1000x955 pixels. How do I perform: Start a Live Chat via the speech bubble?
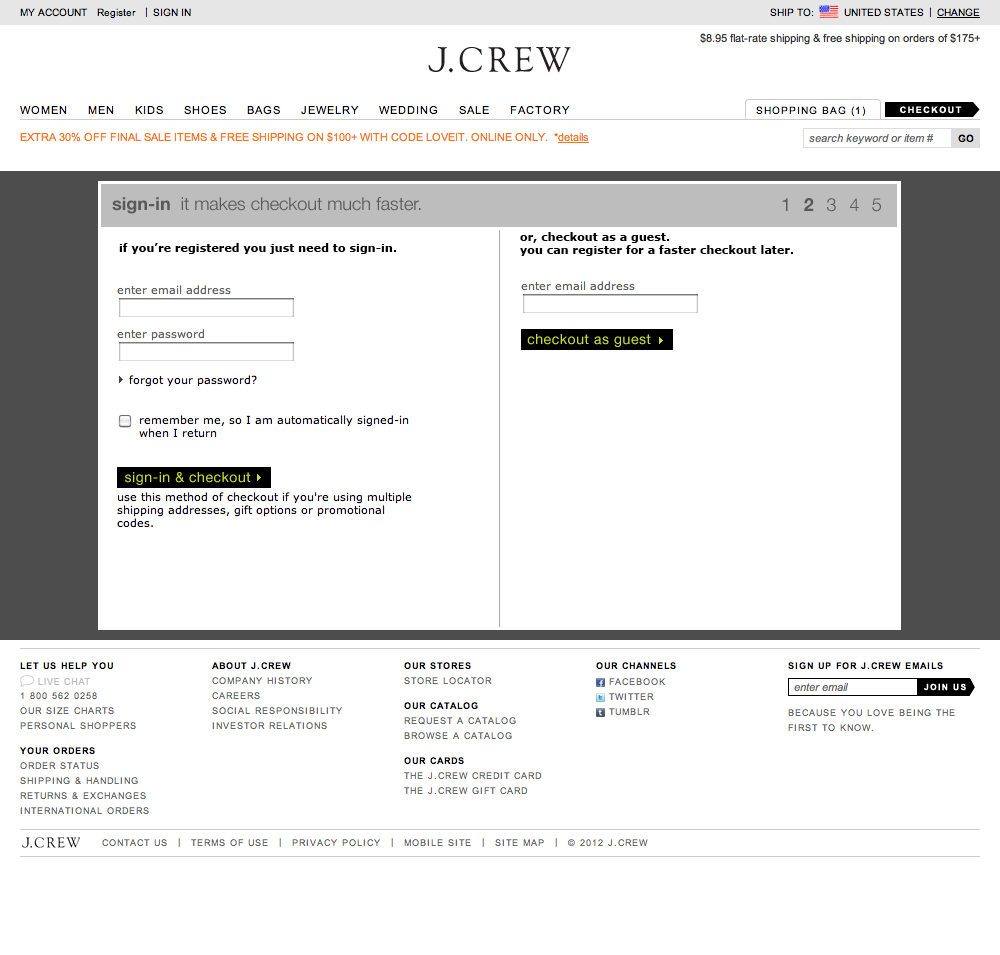pyautogui.click(x=26, y=680)
